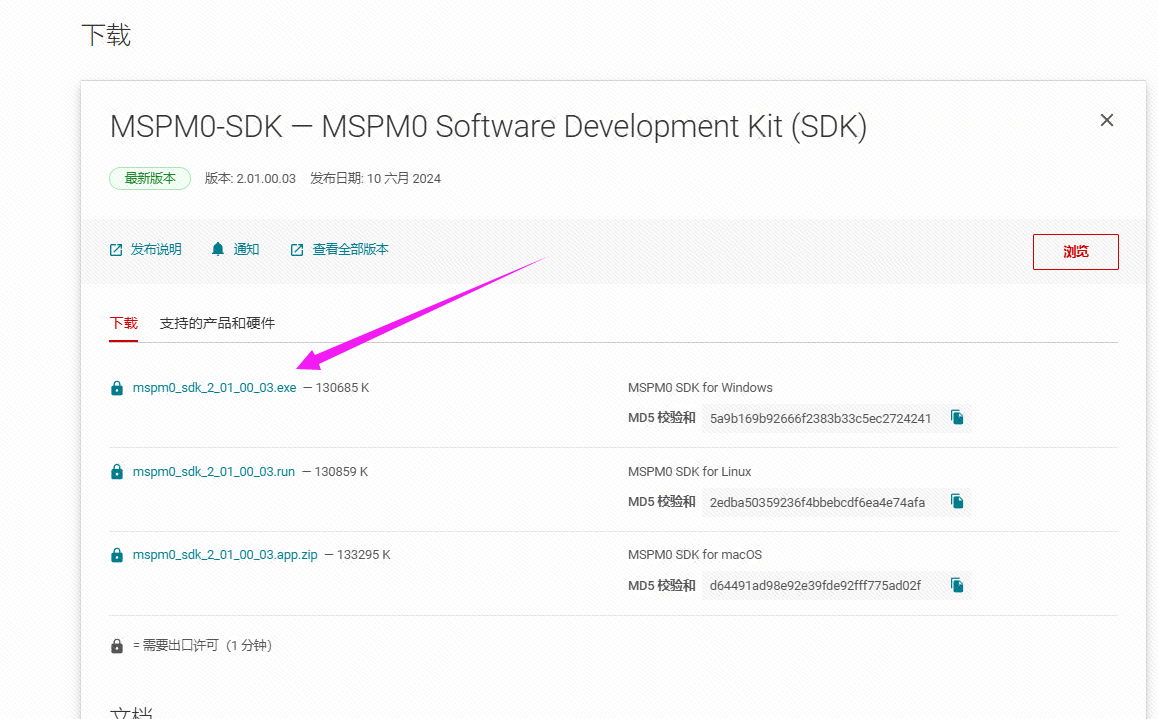
Task: Click the external-link icon for 发布说明
Action: coord(116,250)
